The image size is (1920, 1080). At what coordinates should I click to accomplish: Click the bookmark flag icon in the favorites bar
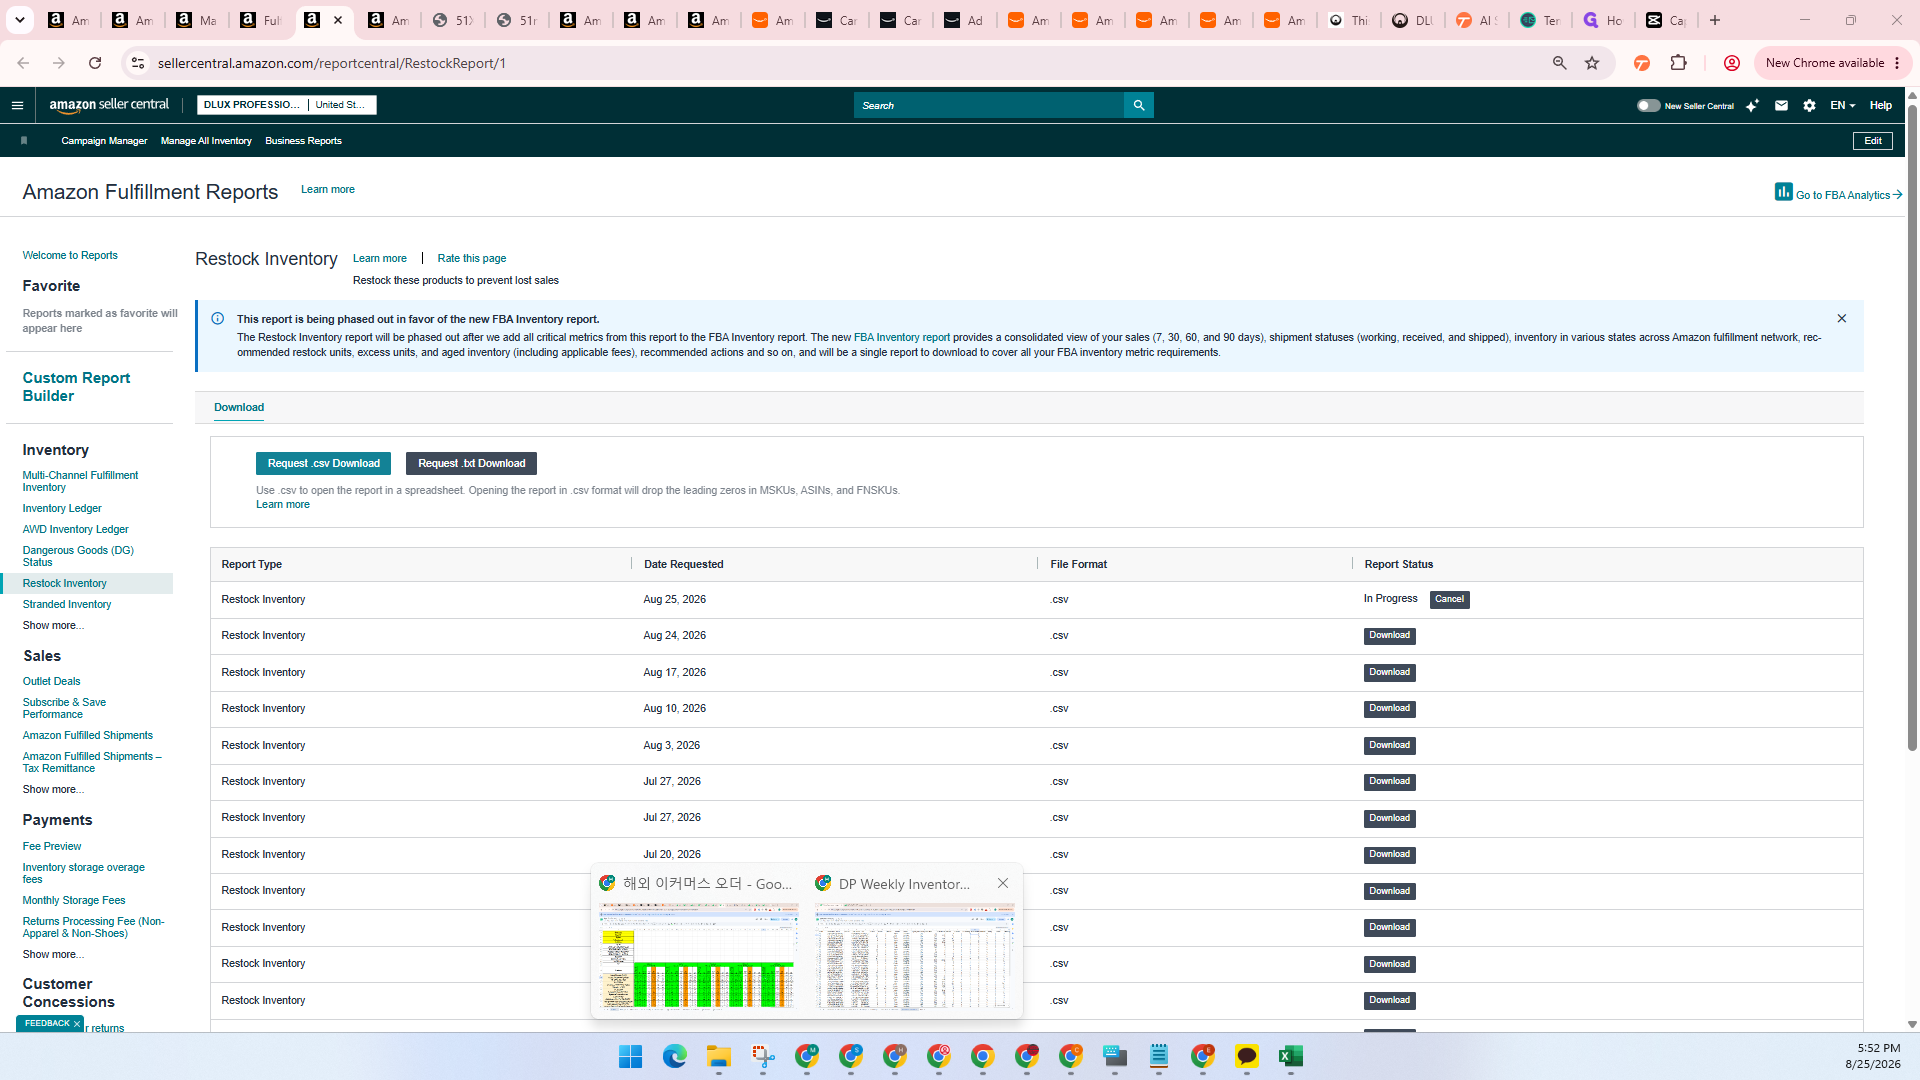click(x=24, y=141)
